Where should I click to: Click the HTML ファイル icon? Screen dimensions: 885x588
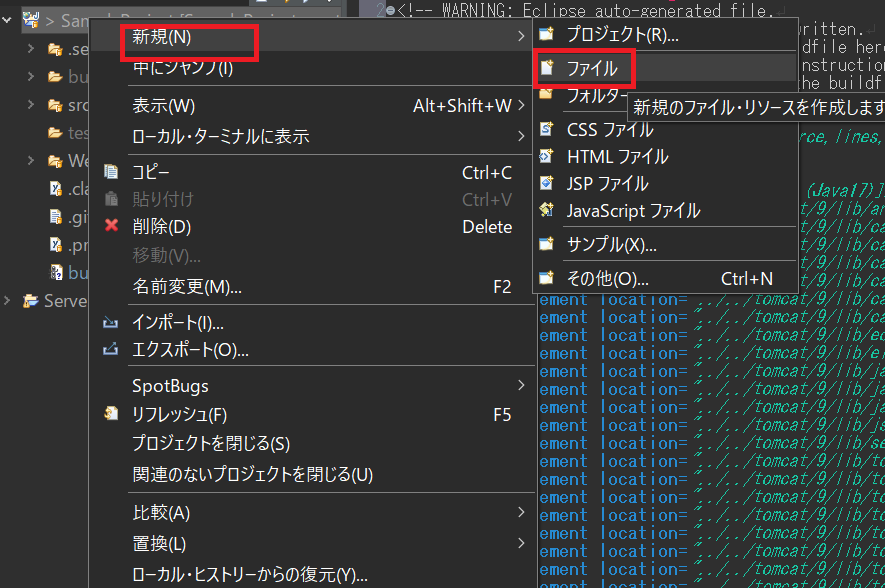[x=545, y=157]
